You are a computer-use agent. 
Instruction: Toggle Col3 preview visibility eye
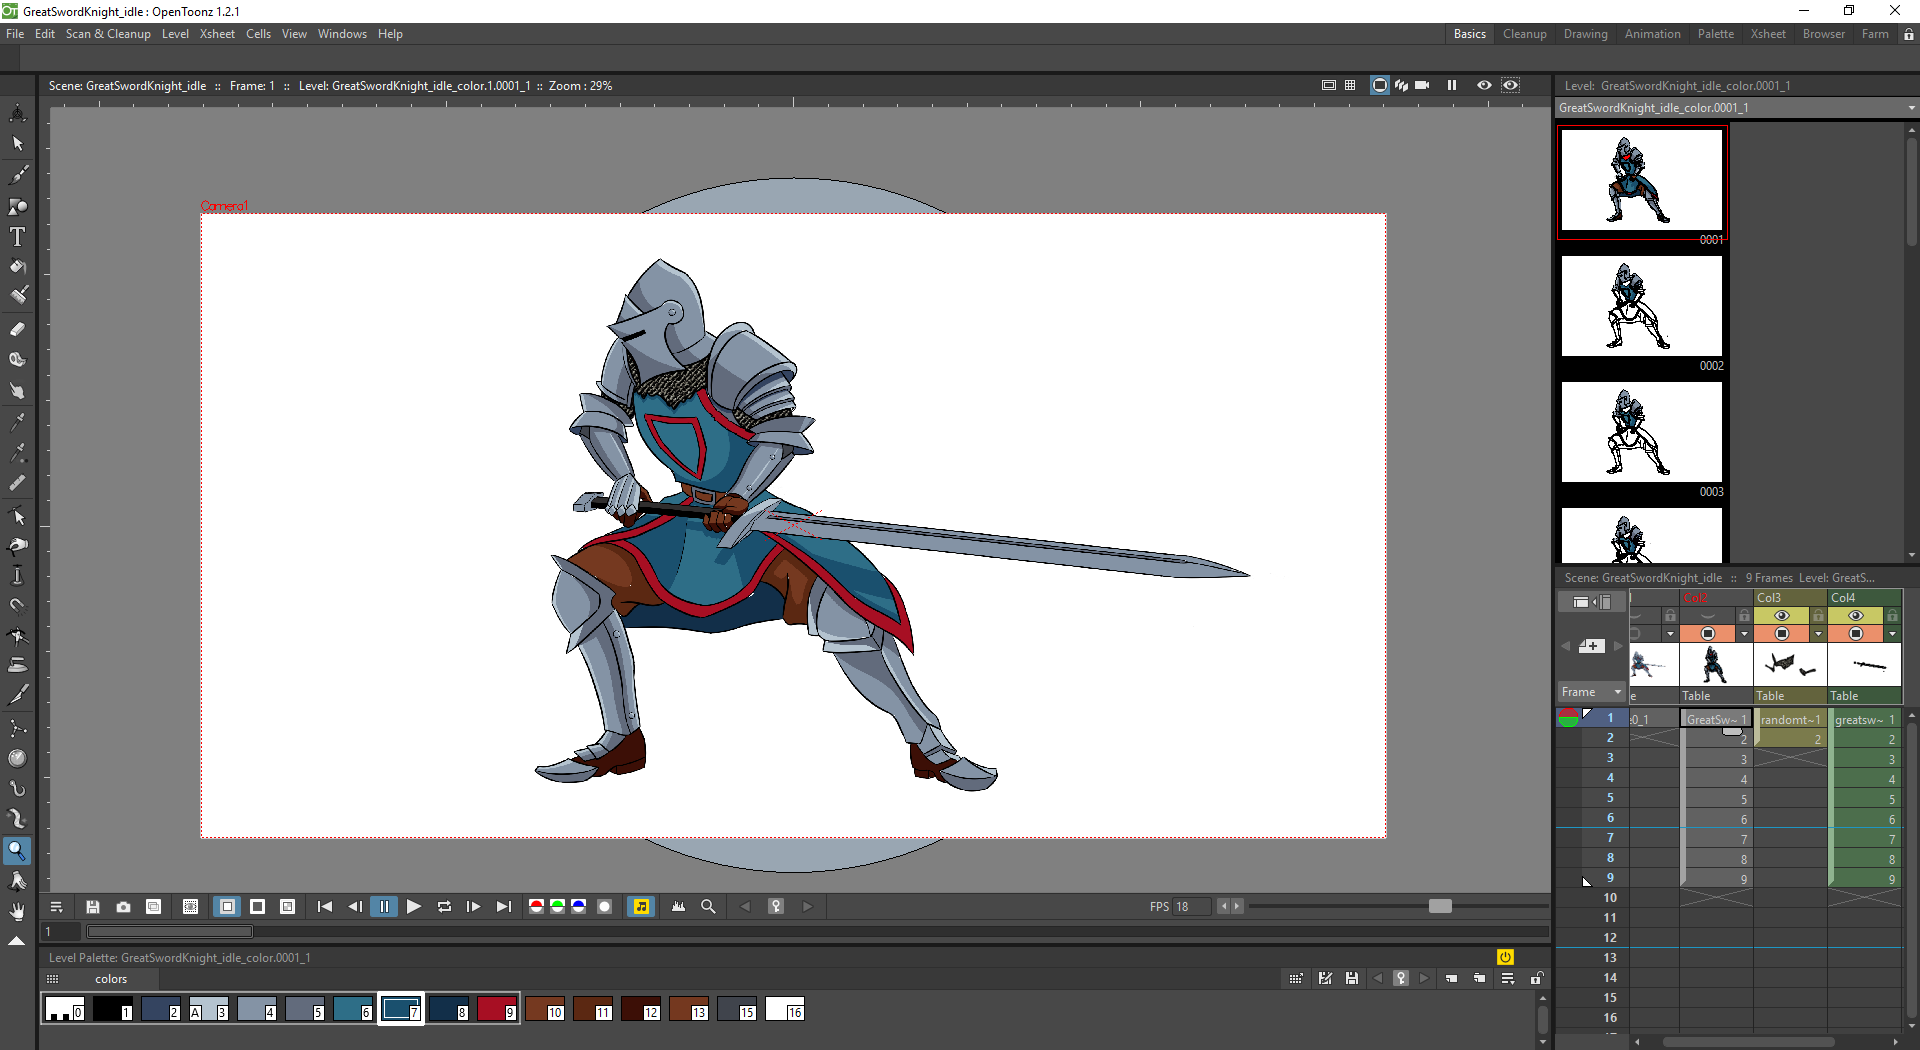coord(1782,616)
